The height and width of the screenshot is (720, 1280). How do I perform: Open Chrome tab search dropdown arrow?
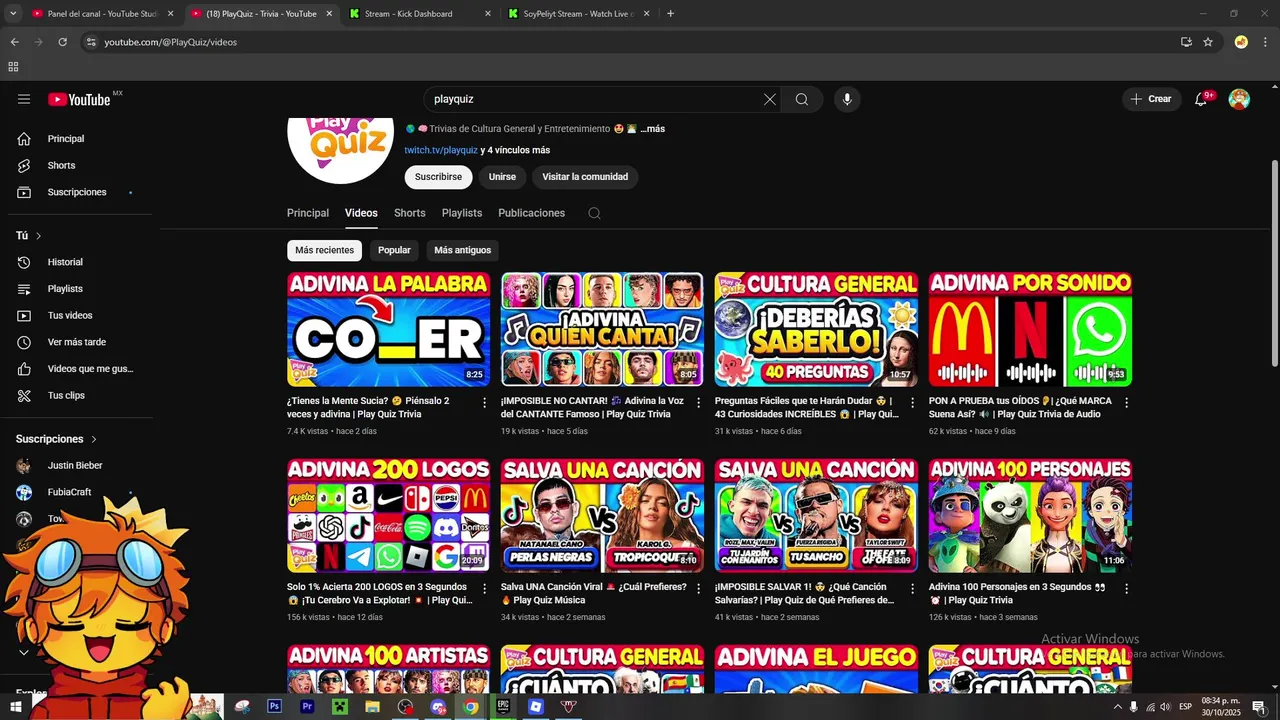click(x=13, y=14)
